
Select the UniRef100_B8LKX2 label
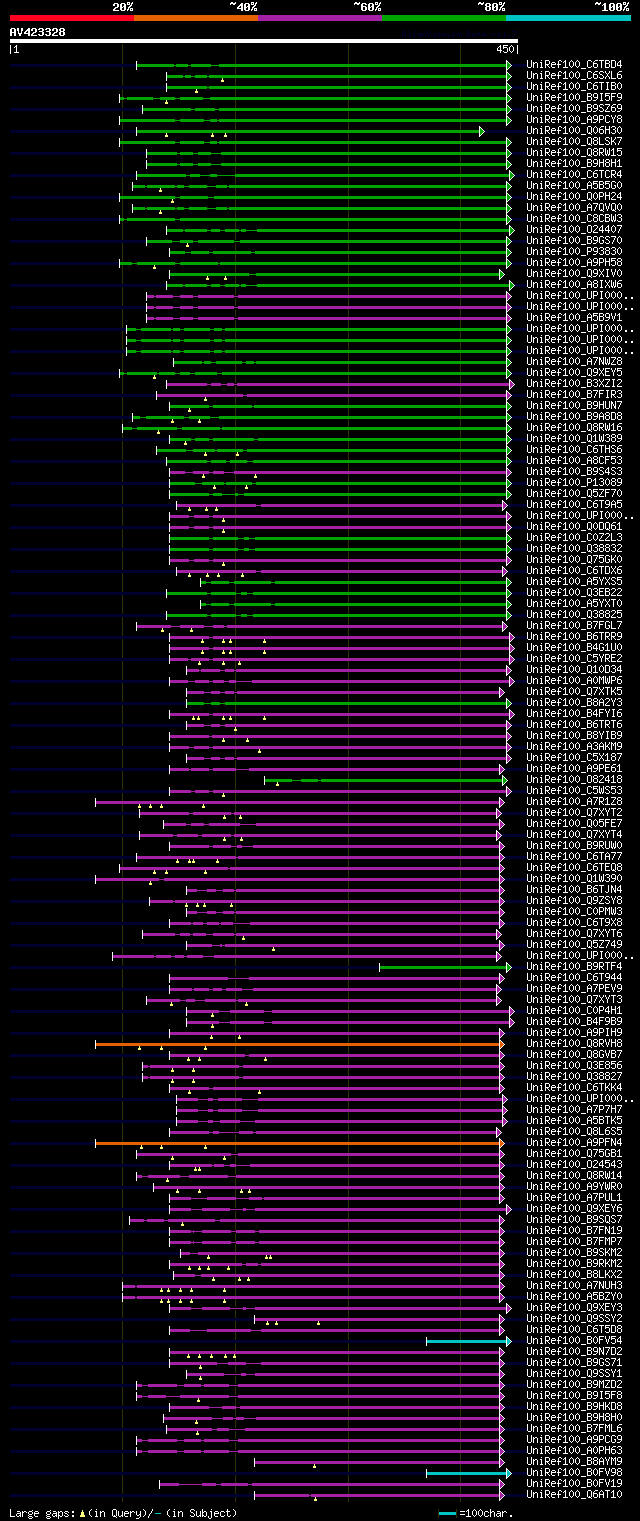point(574,1274)
